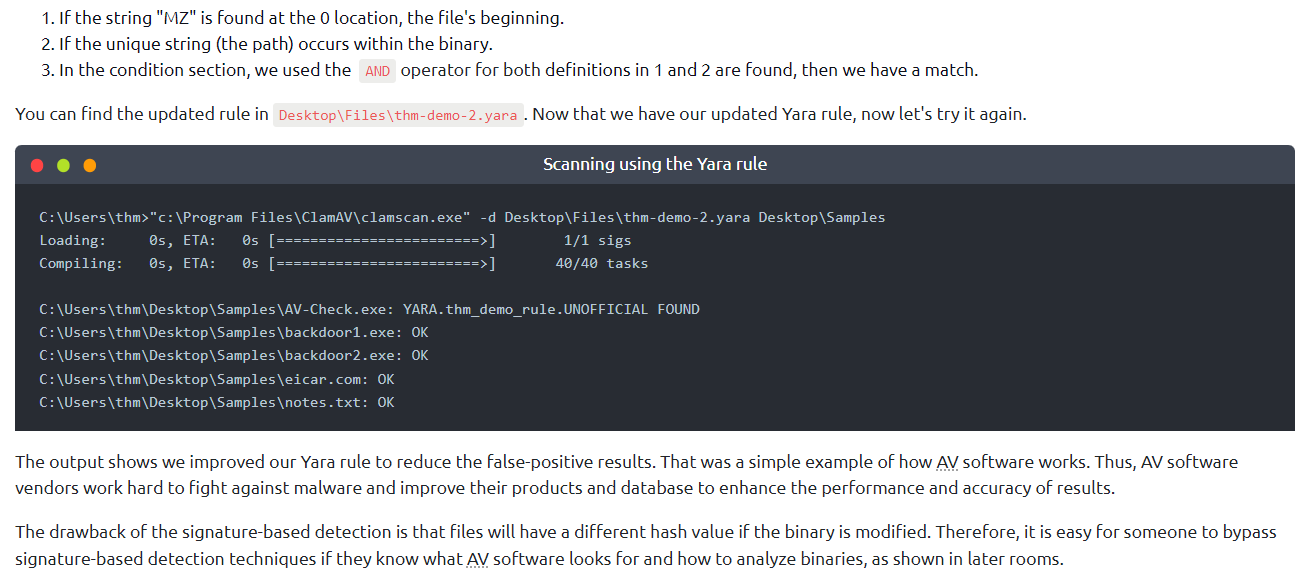Viewport: 1306px width, 586px height.
Task: Click the green dot in terminal header
Action: click(x=64, y=165)
